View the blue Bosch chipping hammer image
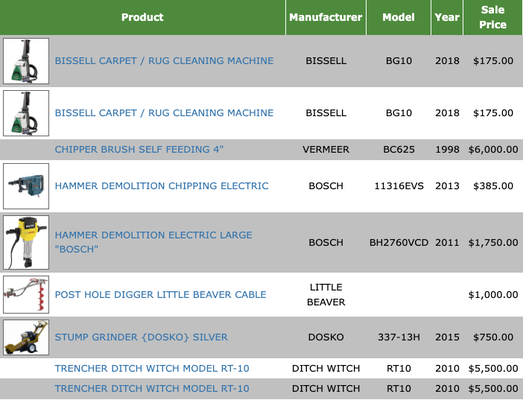 coord(26,186)
